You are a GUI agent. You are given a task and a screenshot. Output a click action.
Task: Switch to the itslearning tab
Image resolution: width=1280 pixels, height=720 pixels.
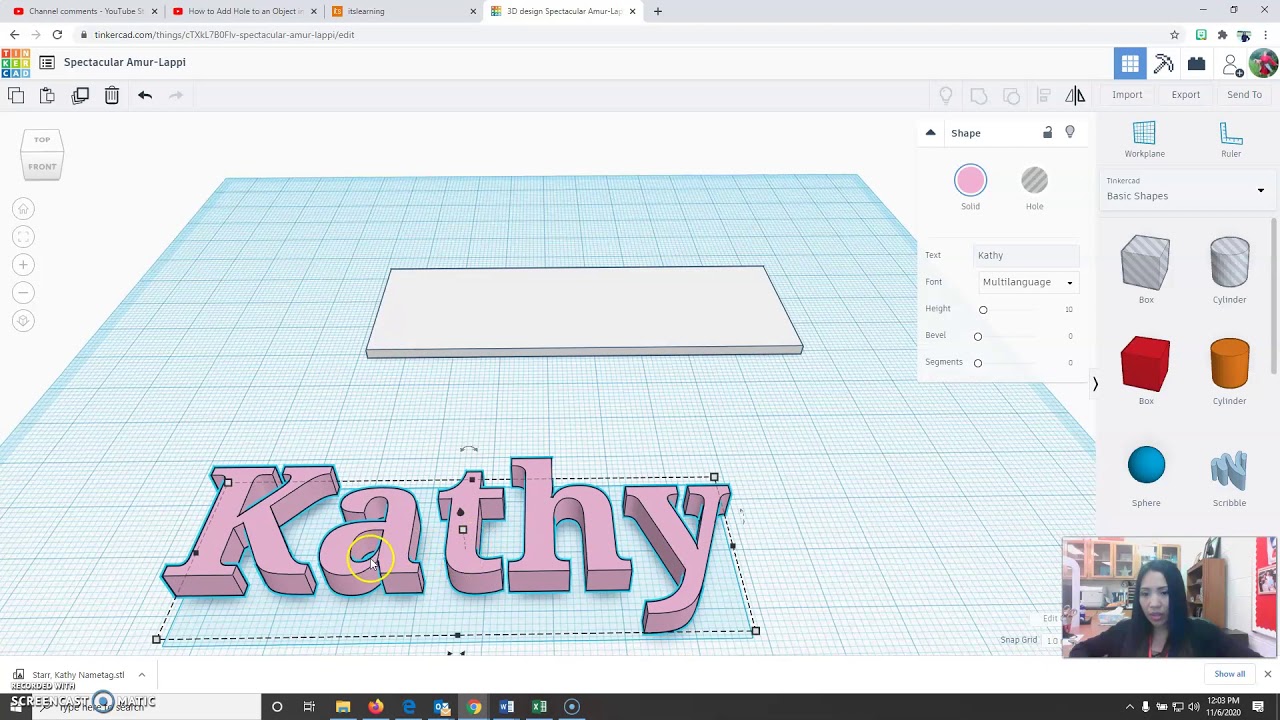coord(403,11)
